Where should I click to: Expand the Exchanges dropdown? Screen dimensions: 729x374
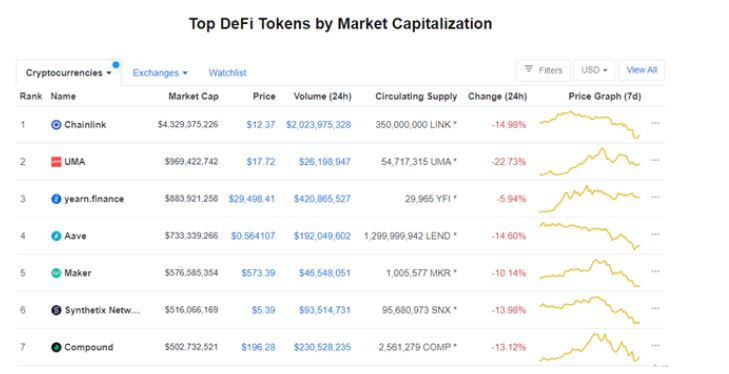pyautogui.click(x=160, y=73)
